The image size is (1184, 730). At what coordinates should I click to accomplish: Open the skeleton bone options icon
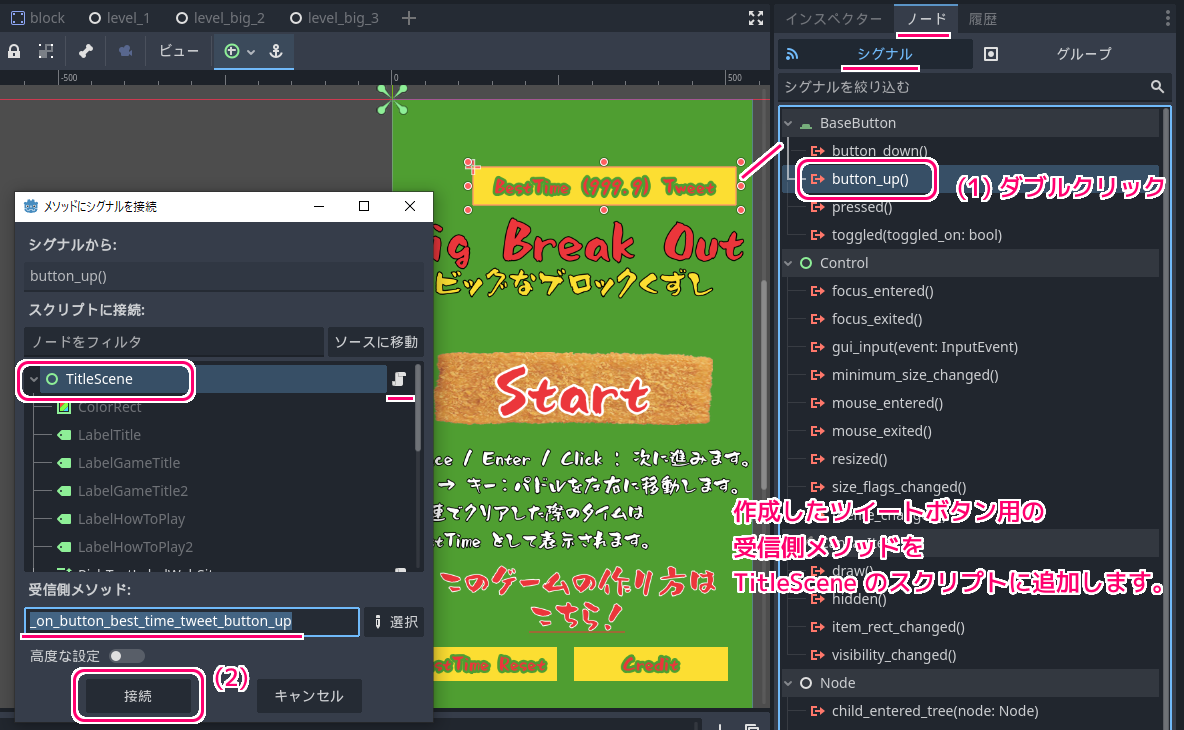click(x=86, y=51)
